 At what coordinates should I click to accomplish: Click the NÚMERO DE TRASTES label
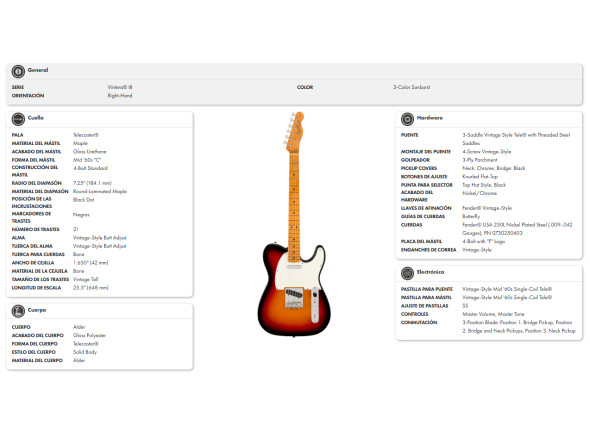[x=35, y=230]
